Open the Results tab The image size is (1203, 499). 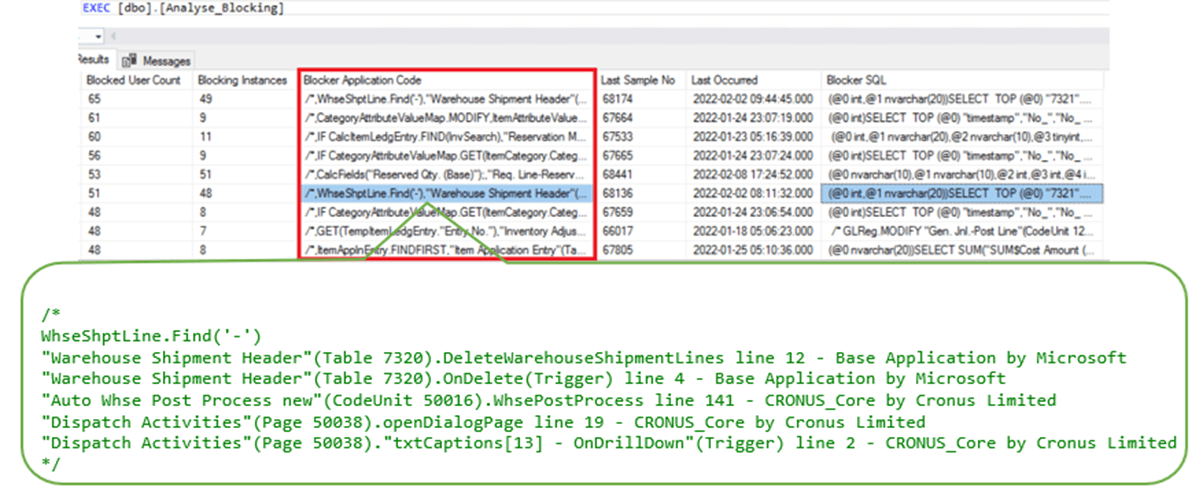(94, 60)
